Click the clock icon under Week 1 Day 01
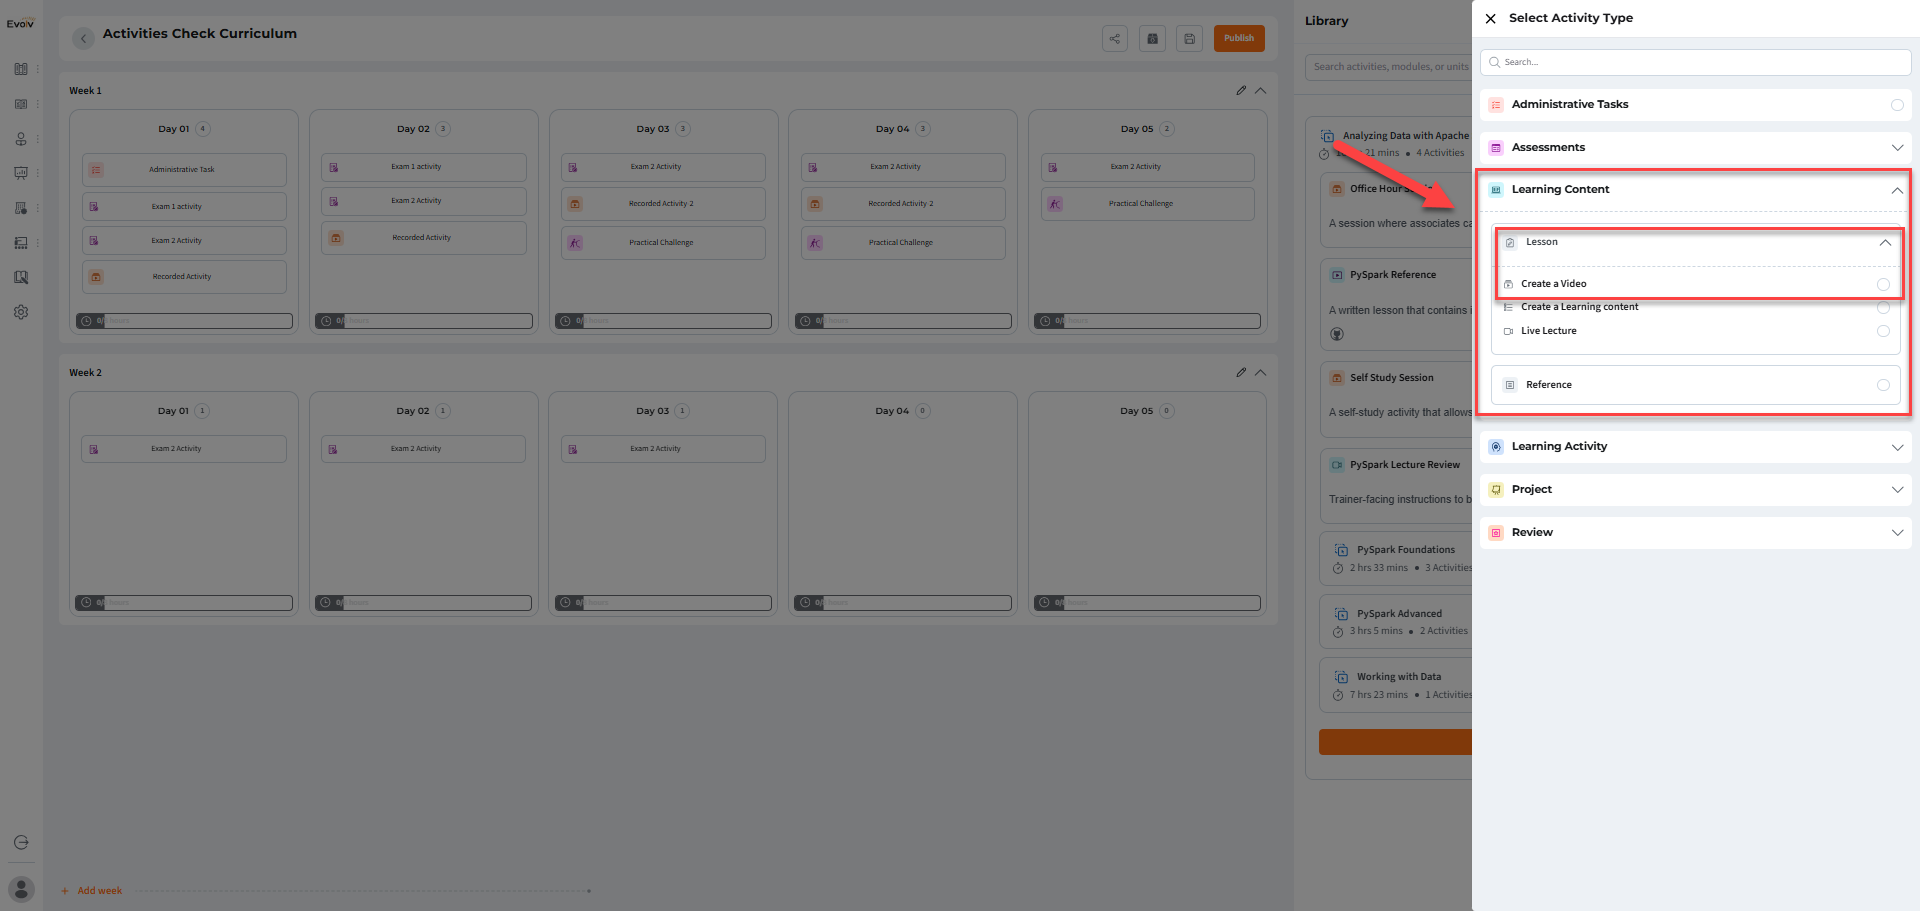 tap(86, 321)
